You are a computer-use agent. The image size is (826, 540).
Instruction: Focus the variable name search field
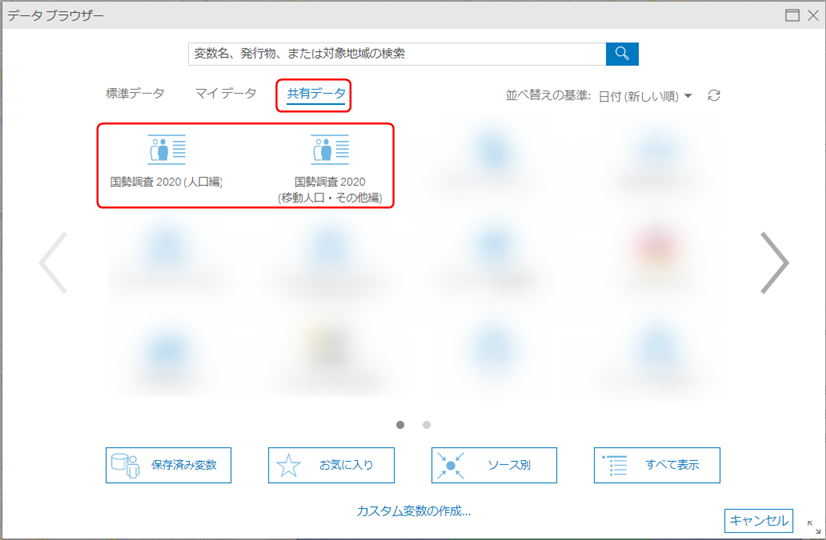click(397, 54)
